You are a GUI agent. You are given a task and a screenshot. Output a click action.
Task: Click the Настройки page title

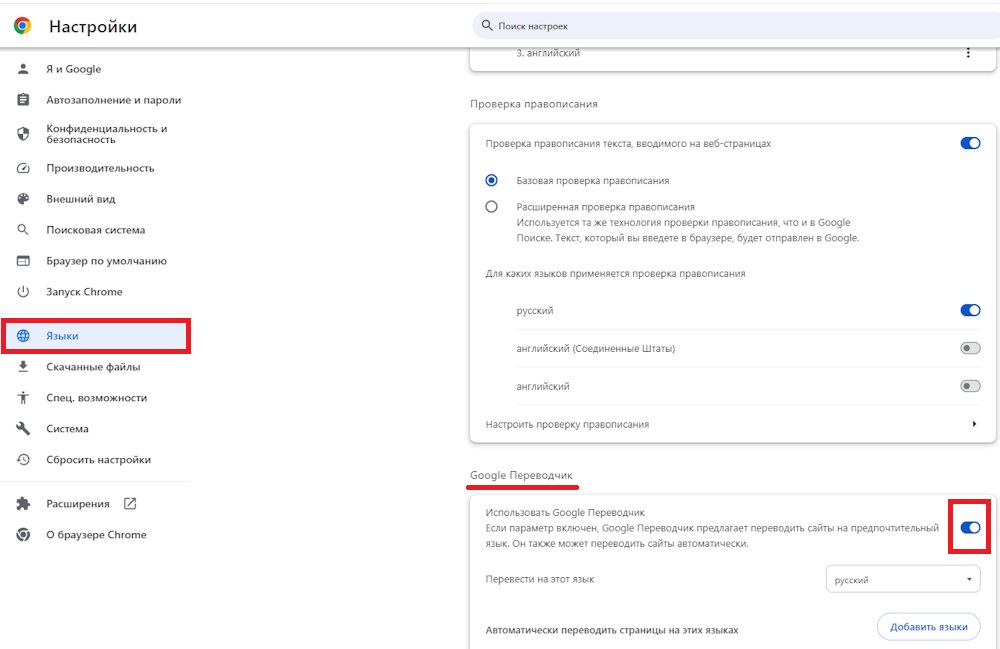point(93,26)
